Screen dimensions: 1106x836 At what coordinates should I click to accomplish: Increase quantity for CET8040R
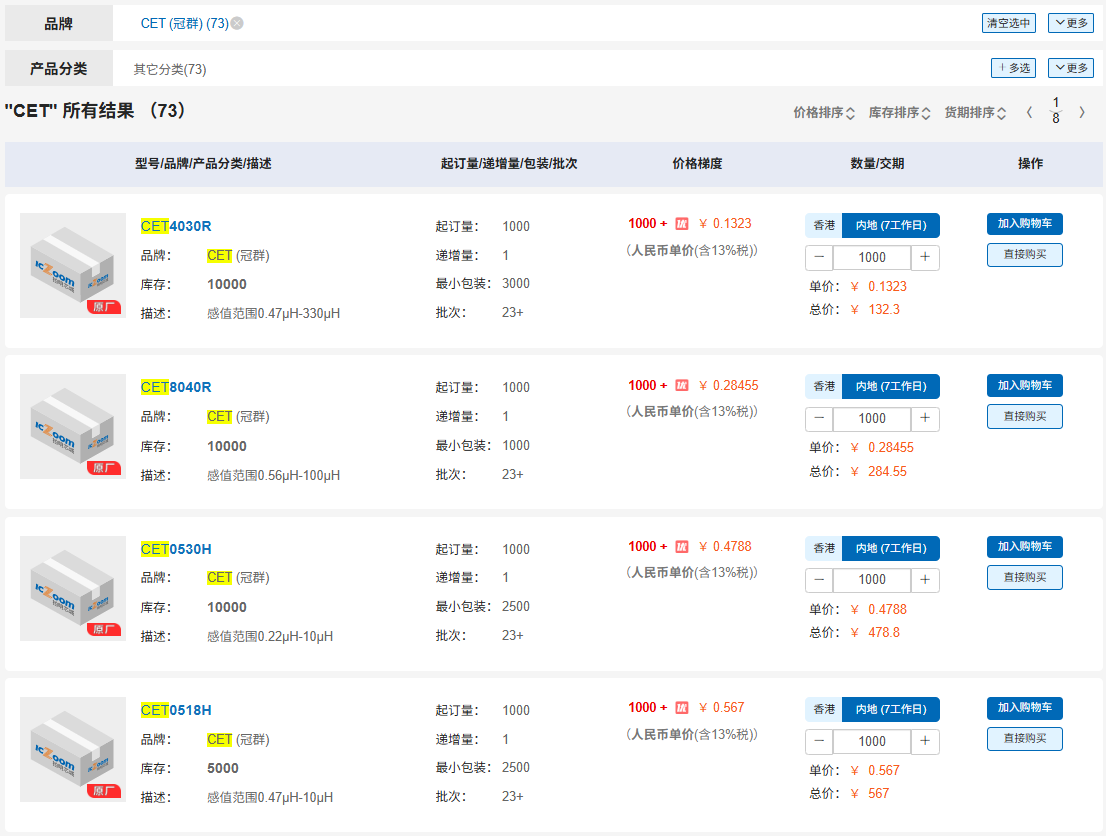point(925,418)
